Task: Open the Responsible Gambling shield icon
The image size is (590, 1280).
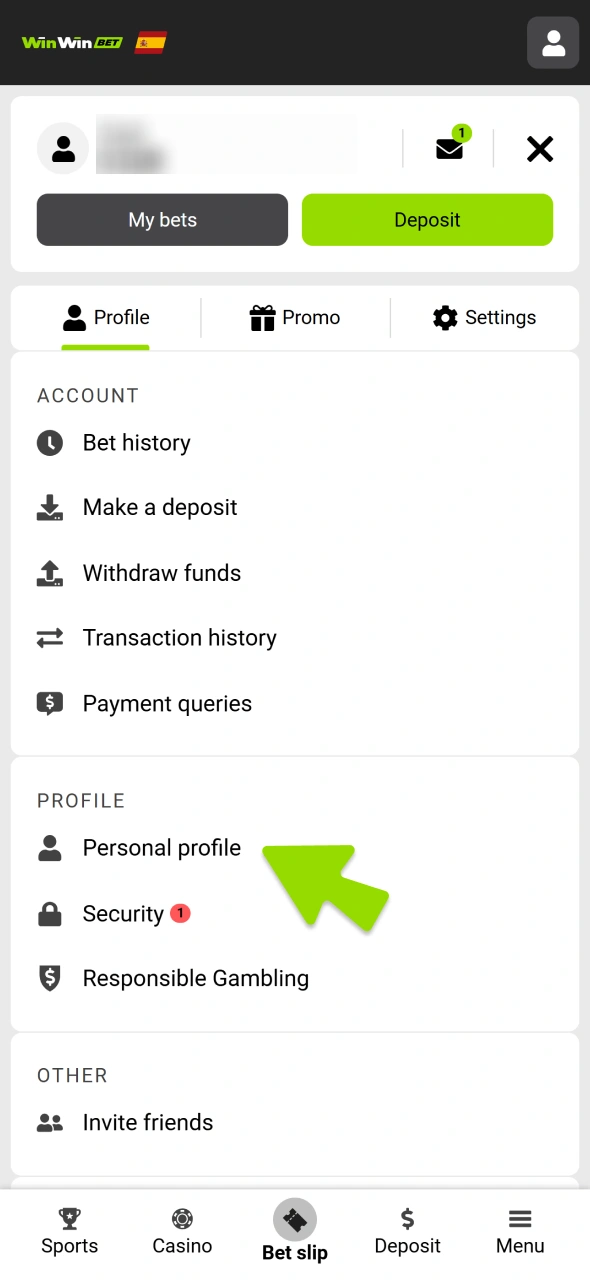Action: pyautogui.click(x=50, y=978)
